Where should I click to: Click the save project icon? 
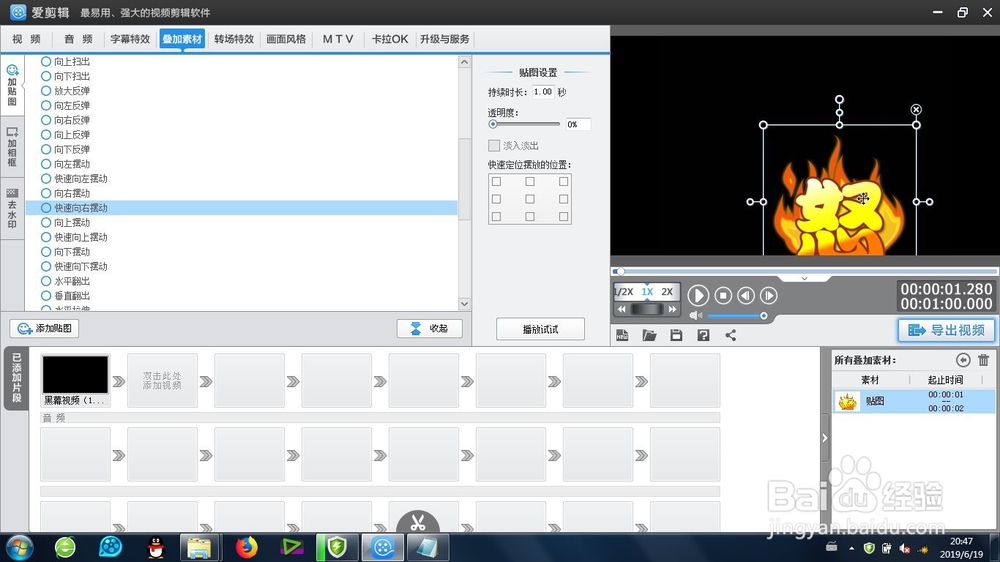tap(676, 335)
